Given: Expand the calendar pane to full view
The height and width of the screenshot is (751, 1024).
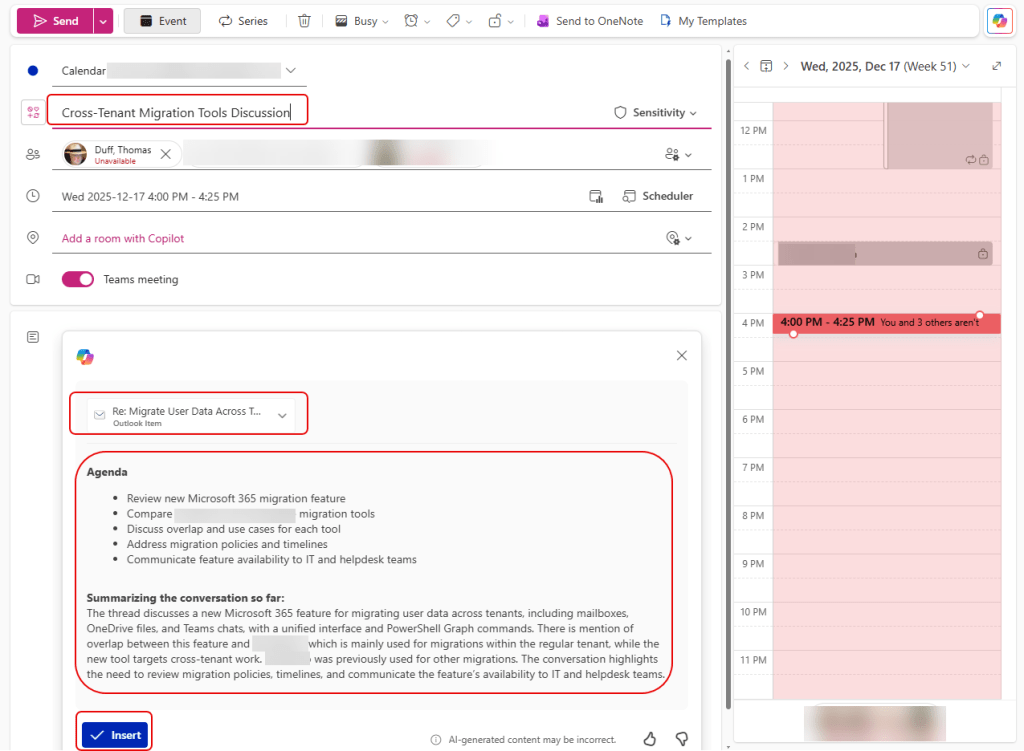Looking at the screenshot, I should click(x=996, y=66).
